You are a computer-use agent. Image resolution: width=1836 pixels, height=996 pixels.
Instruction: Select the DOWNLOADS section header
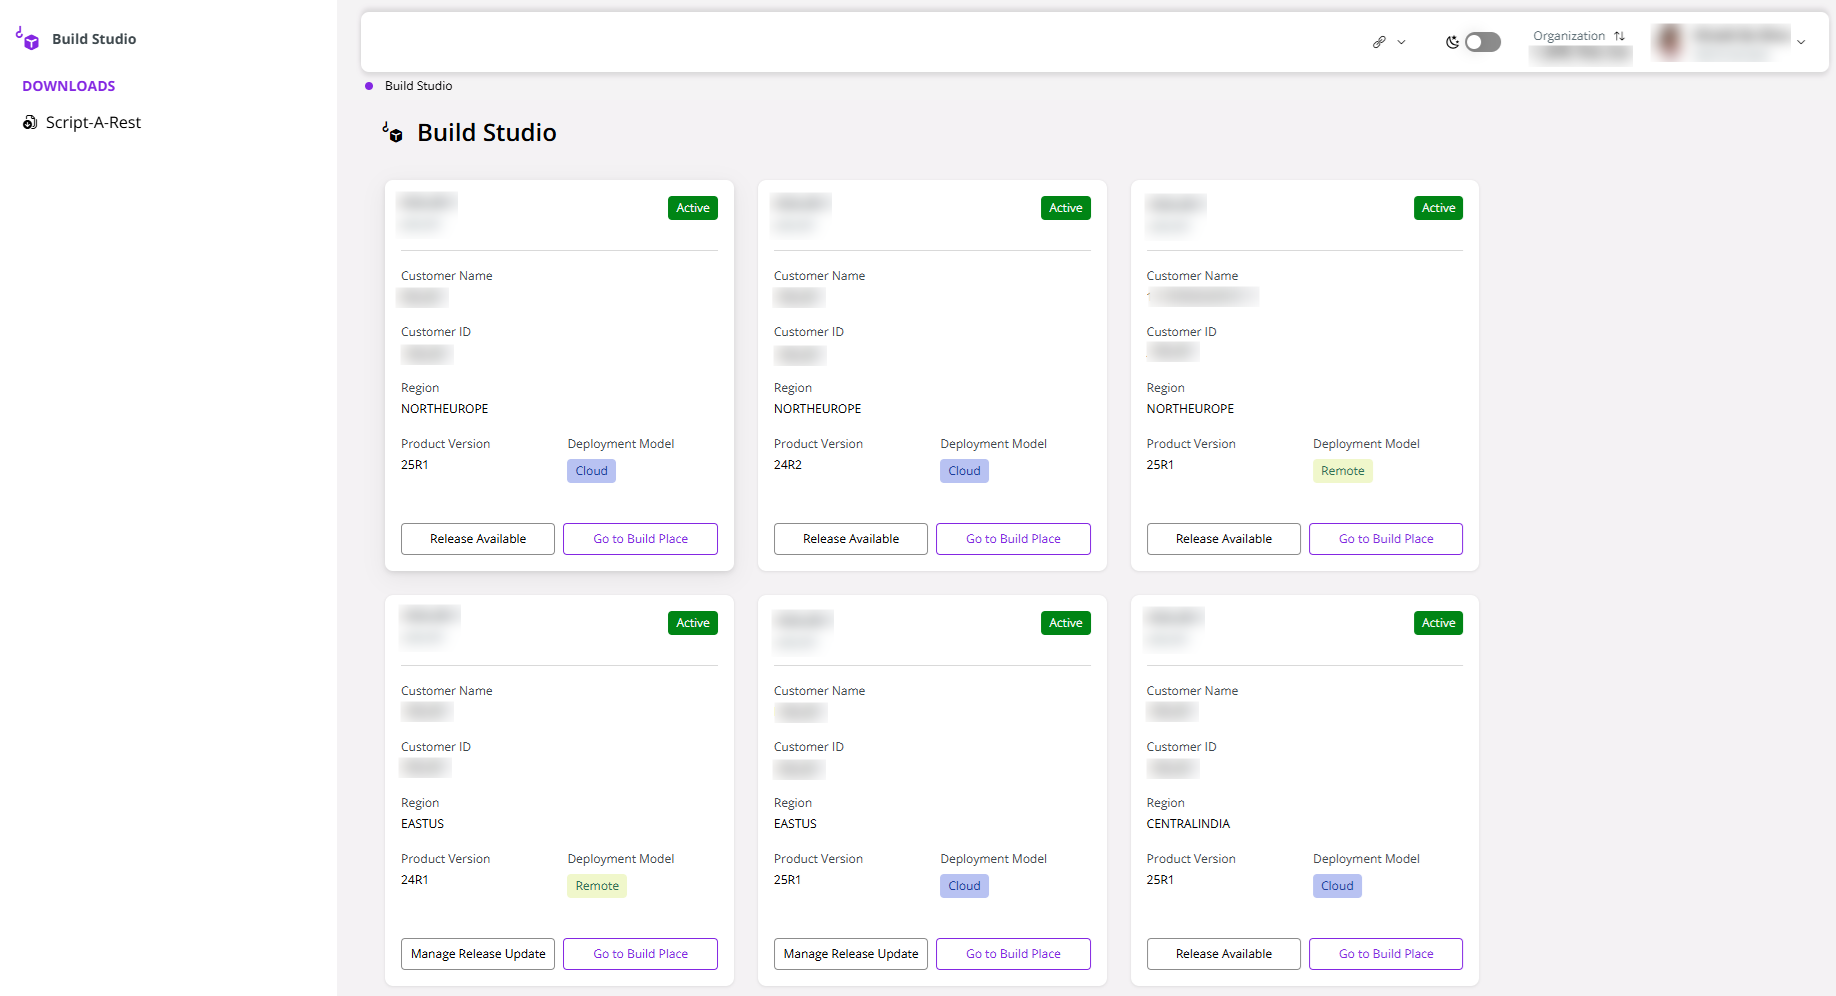(x=69, y=86)
